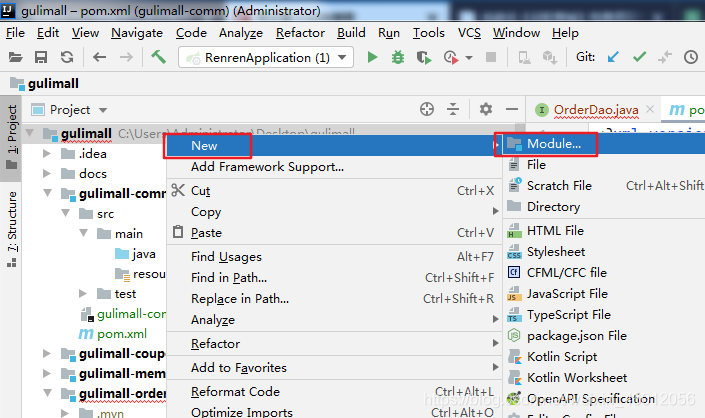Viewport: 705px width, 418px height.
Task: Collapse the main folder
Action: (x=84, y=233)
